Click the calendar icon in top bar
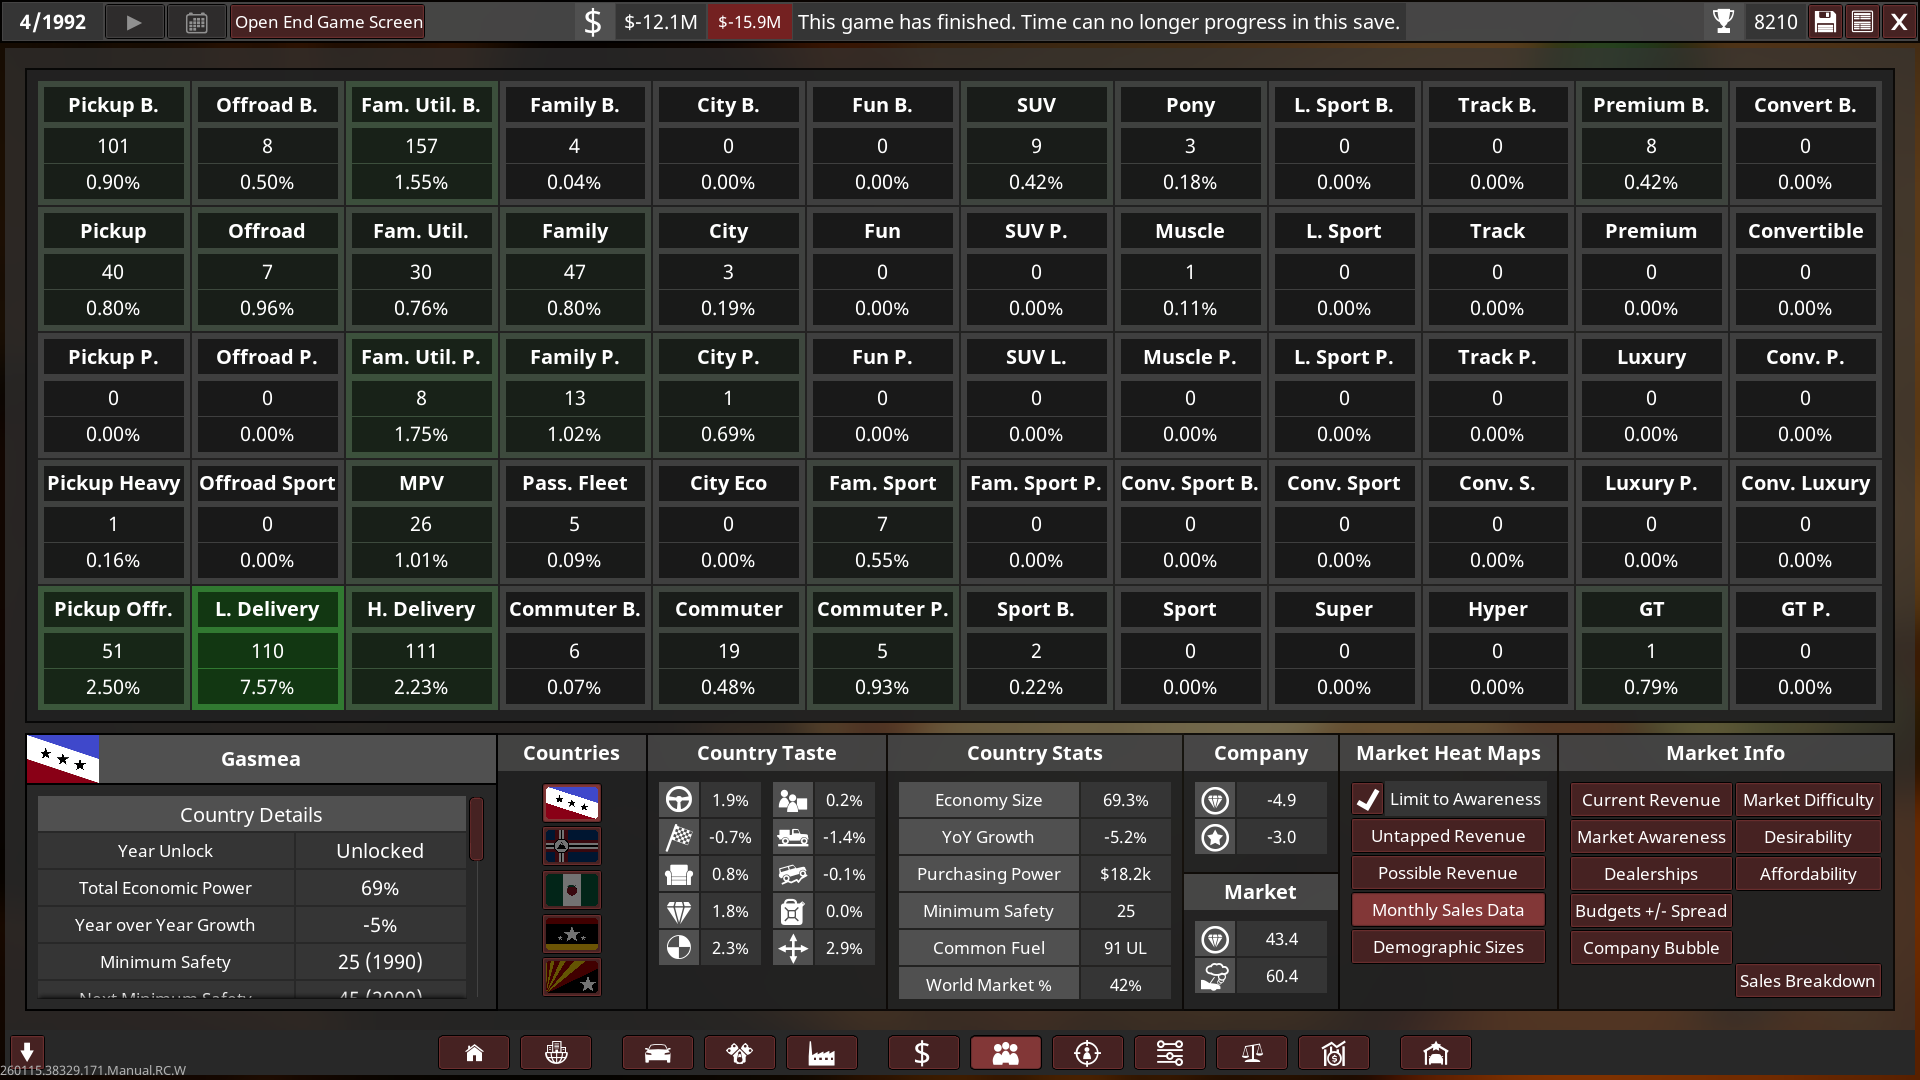 click(196, 22)
